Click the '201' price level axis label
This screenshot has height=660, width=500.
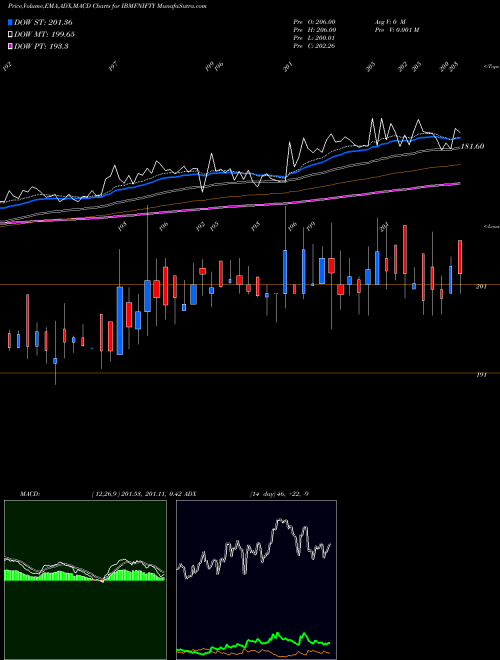(481, 287)
